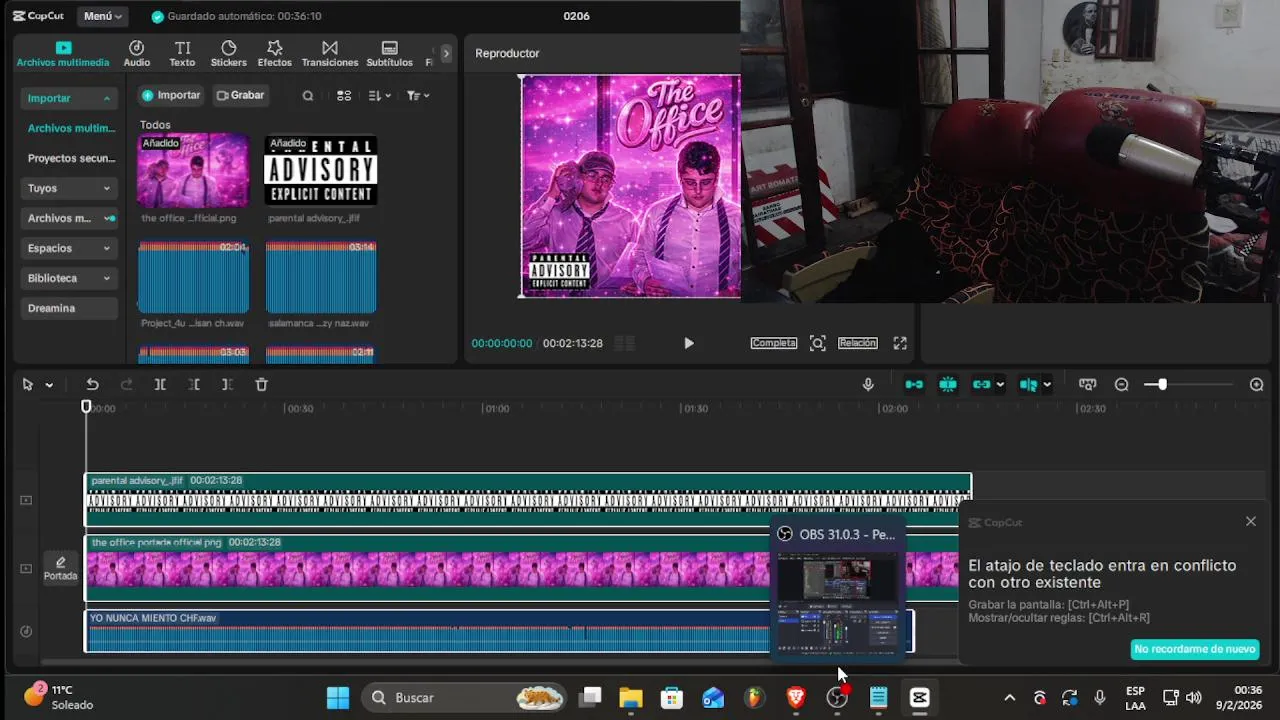Click the Importar media button
This screenshot has width=1280, height=720.
(171, 95)
